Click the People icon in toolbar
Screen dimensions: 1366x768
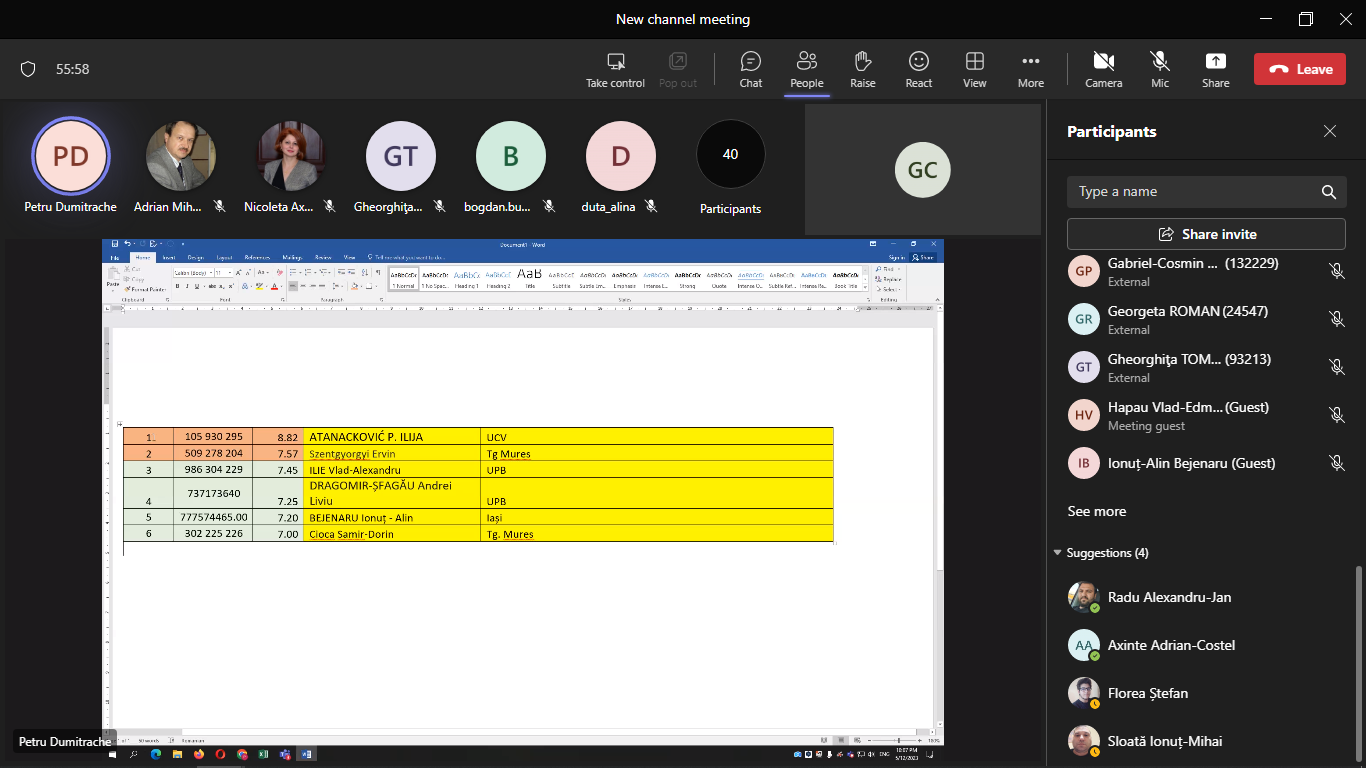[806, 69]
